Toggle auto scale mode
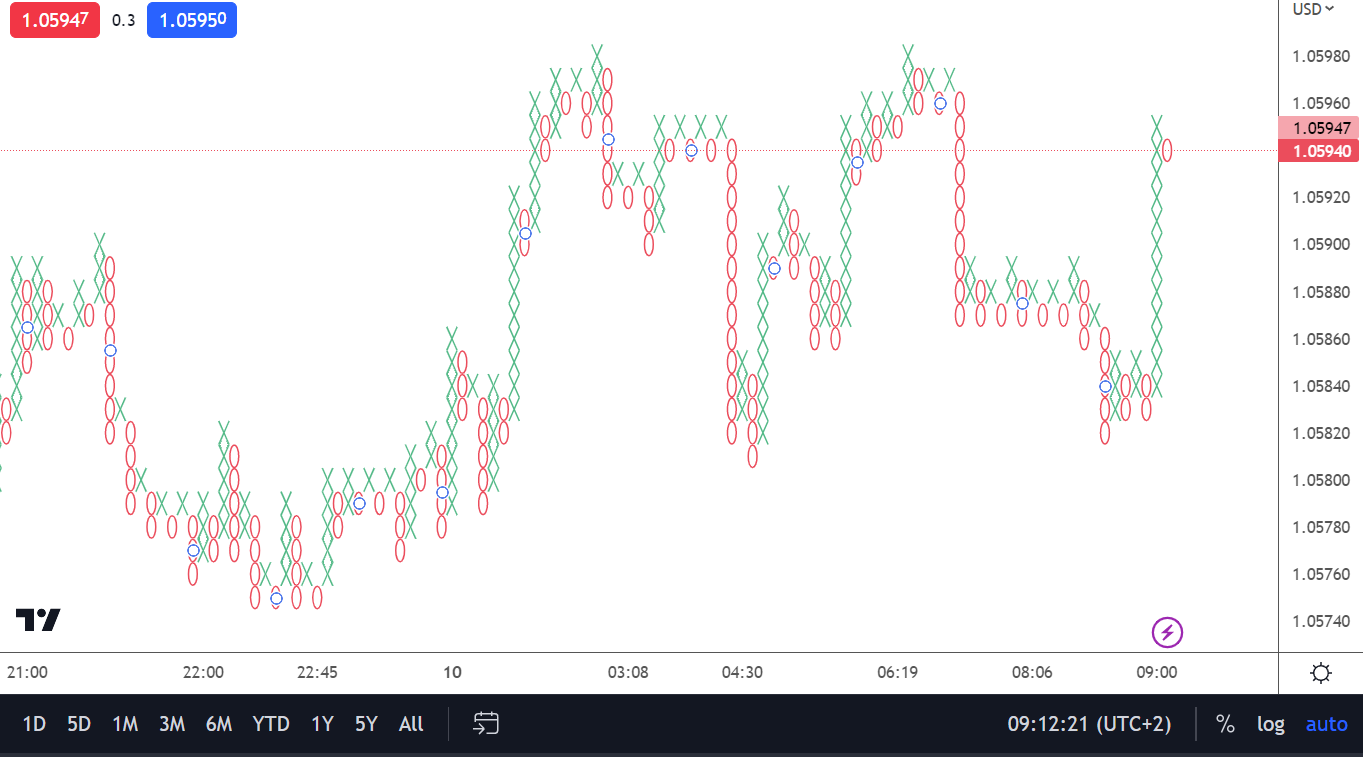Screen dimensions: 1363x757 point(1326,724)
